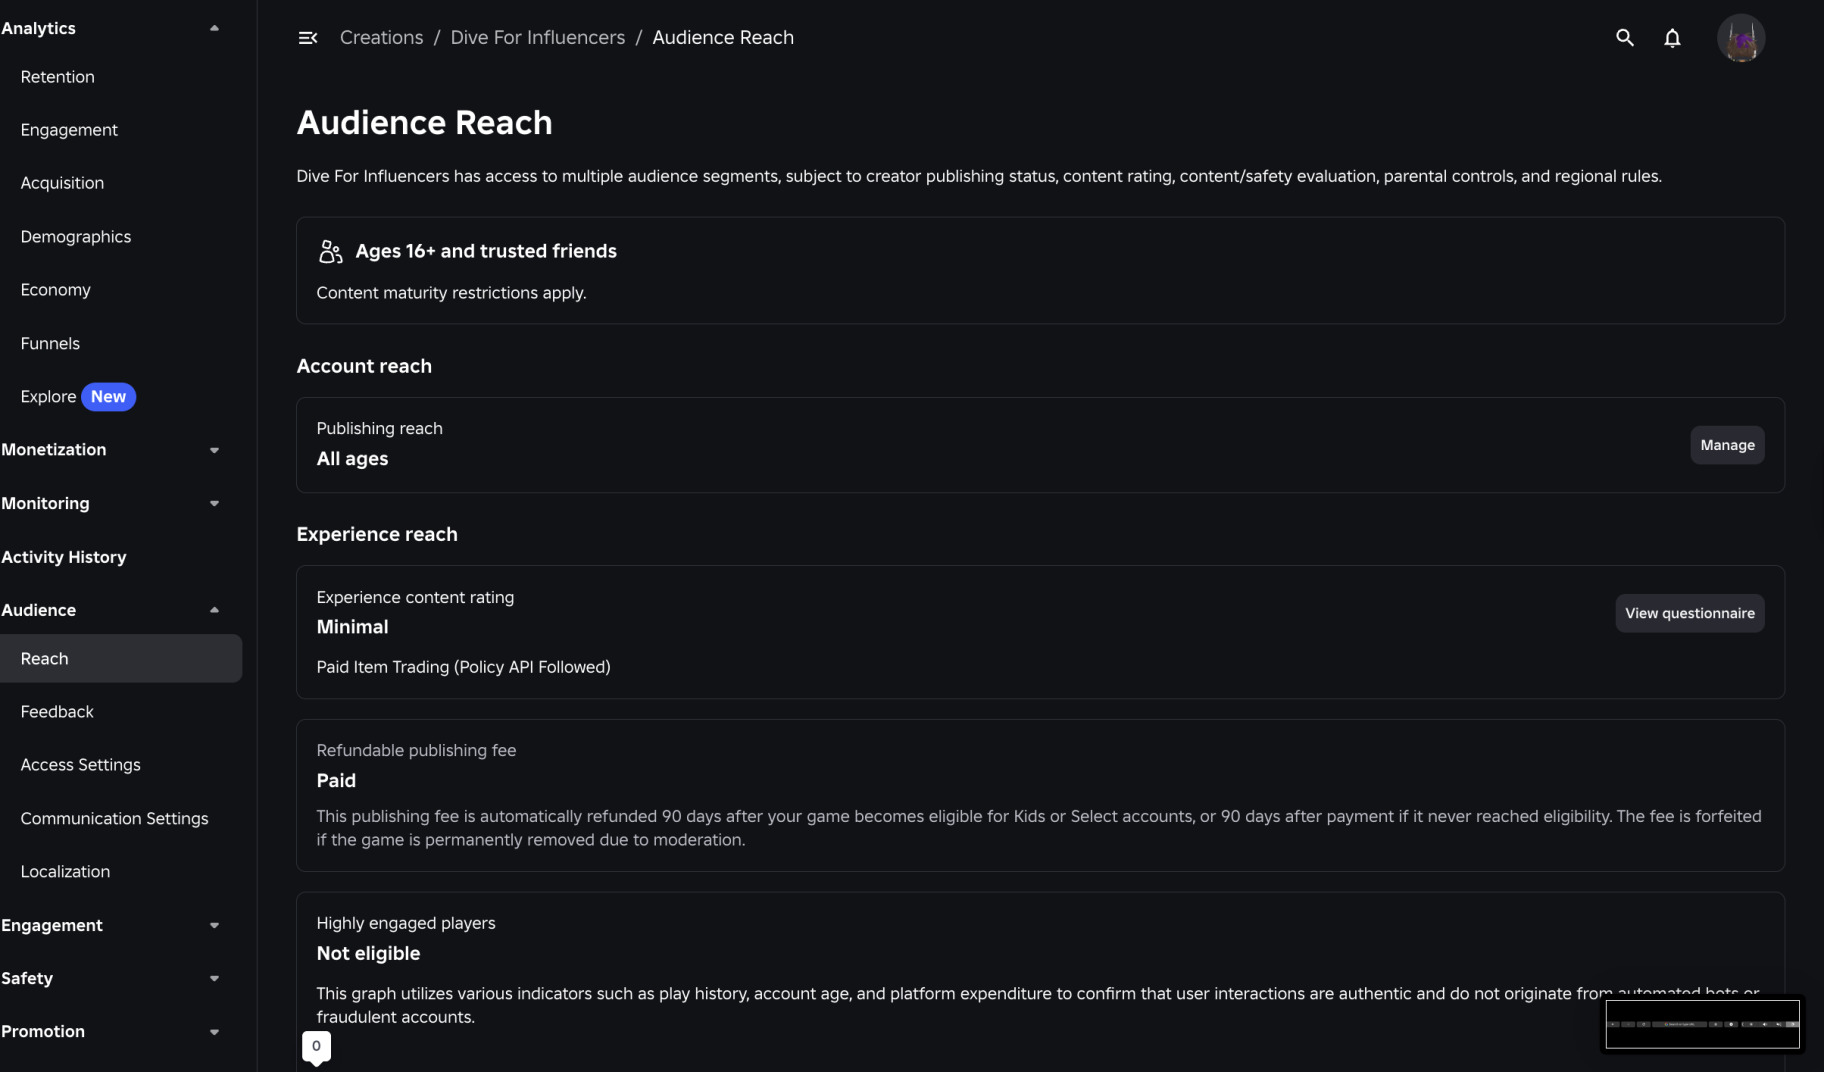This screenshot has width=1824, height=1072.
Task: Click Manage for Publishing reach
Action: point(1727,445)
